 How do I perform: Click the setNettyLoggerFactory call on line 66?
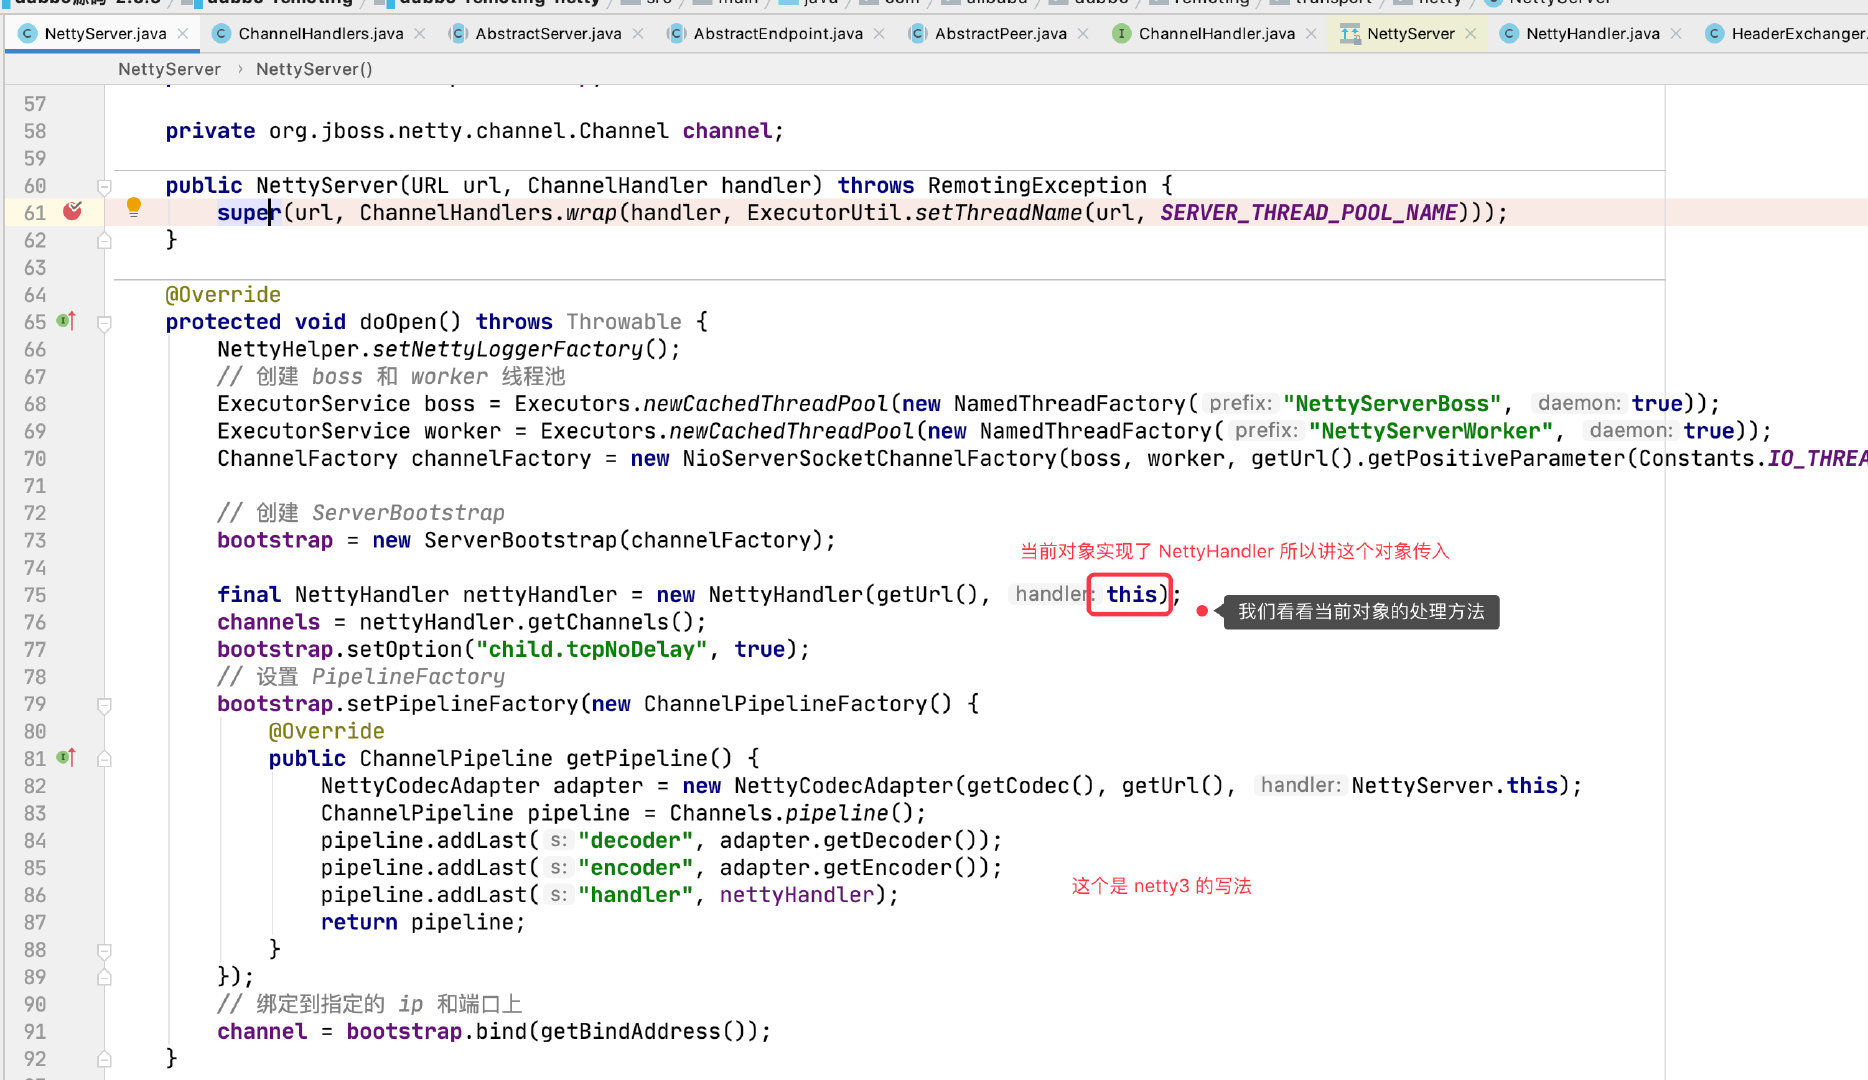pyautogui.click(x=507, y=349)
